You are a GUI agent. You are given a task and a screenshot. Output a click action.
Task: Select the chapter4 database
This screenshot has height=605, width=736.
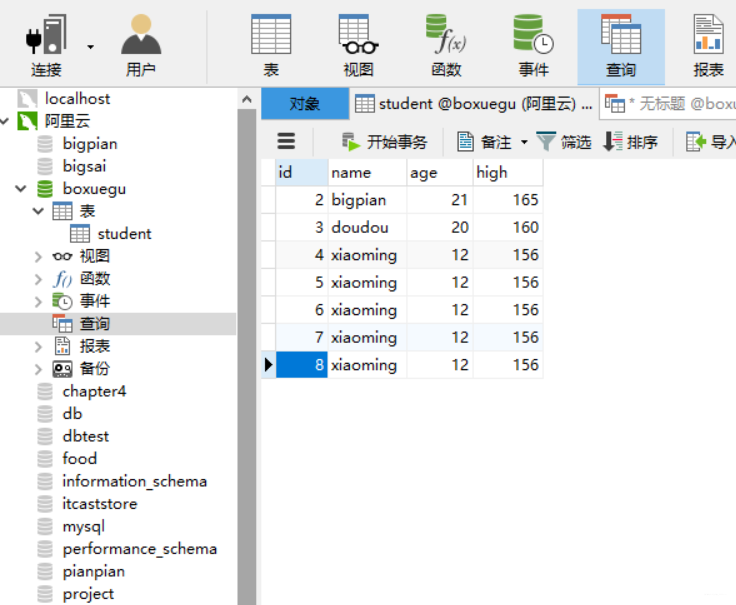click(94, 391)
